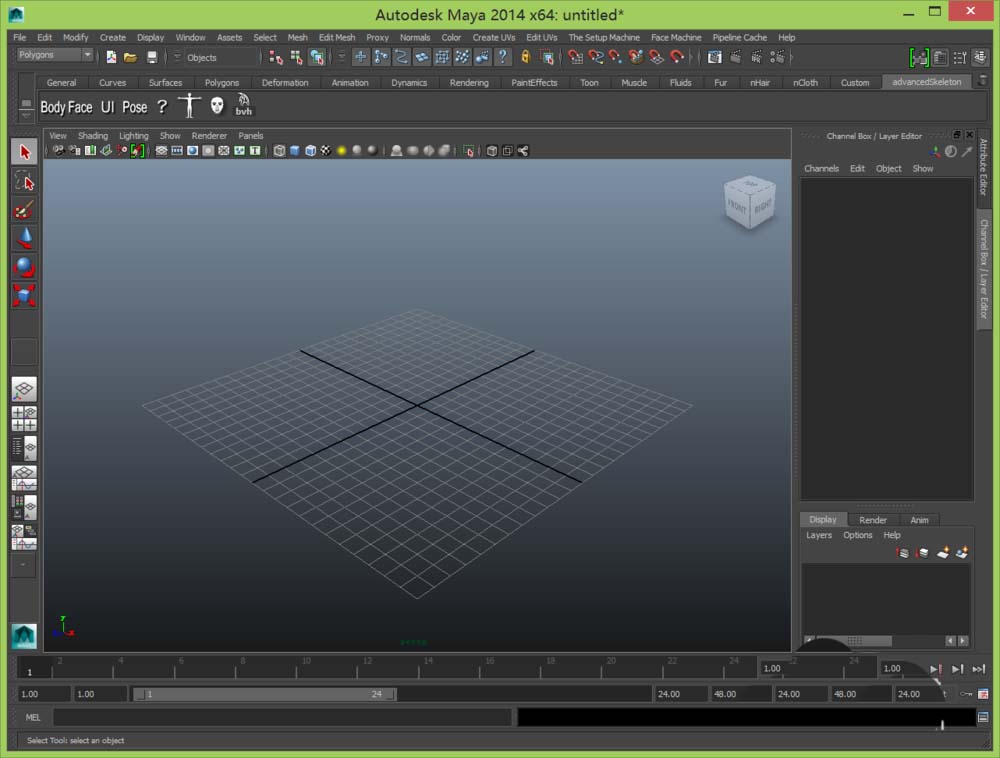Activate the Paint Selection tool

coord(24,209)
